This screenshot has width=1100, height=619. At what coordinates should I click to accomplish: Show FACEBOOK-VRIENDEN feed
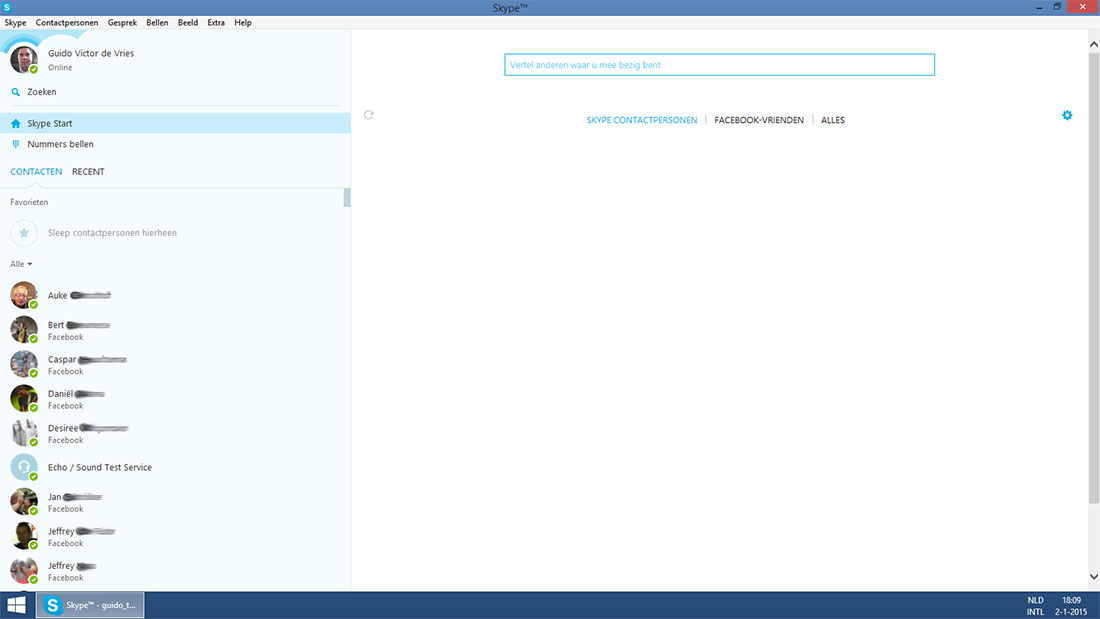[759, 120]
